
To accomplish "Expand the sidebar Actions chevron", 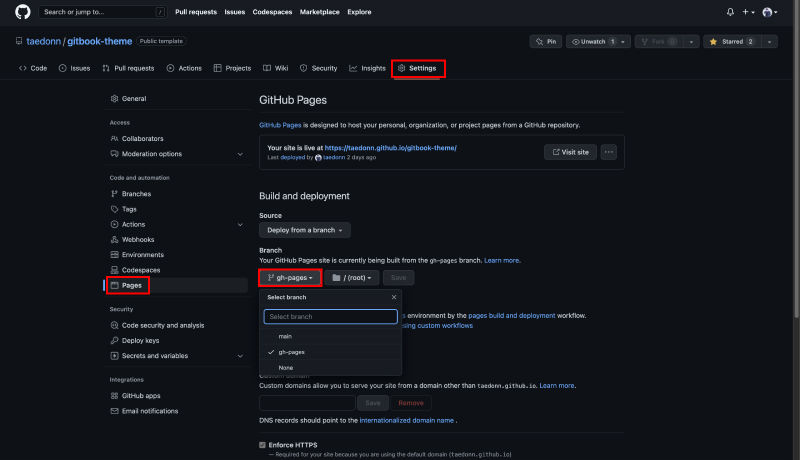I will pos(240,224).
